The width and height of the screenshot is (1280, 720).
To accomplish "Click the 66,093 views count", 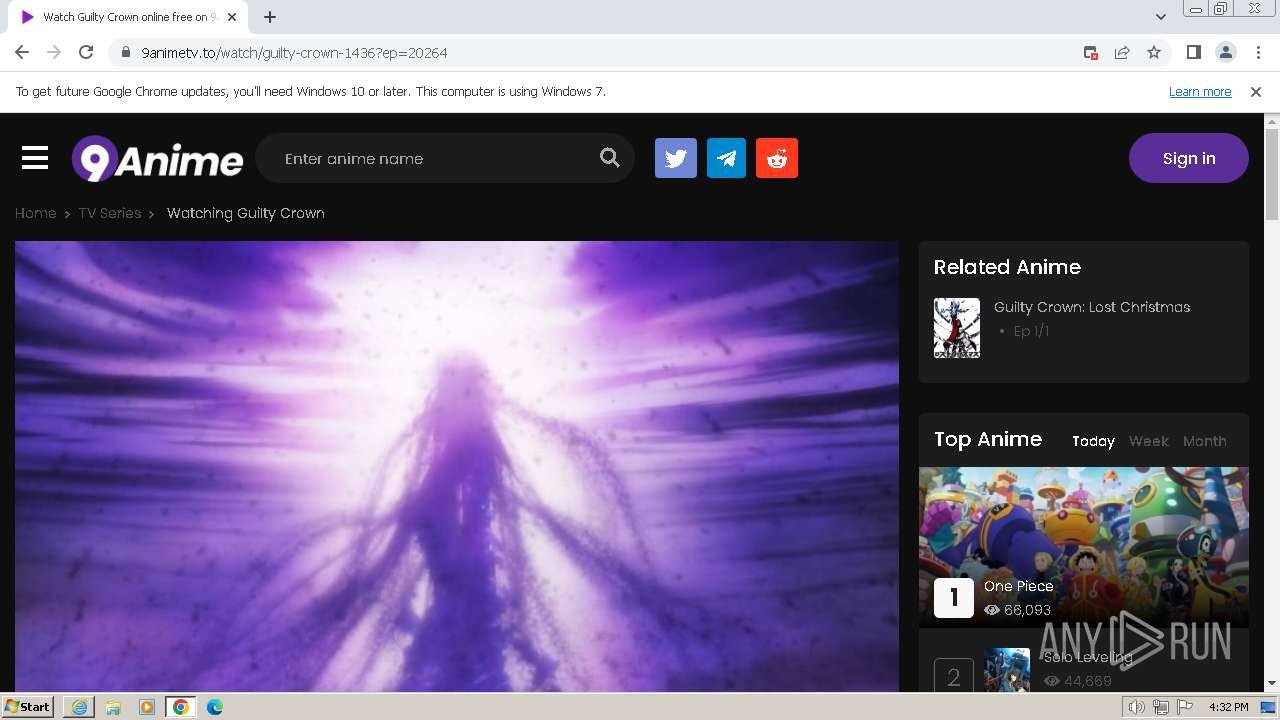I will 1027,610.
